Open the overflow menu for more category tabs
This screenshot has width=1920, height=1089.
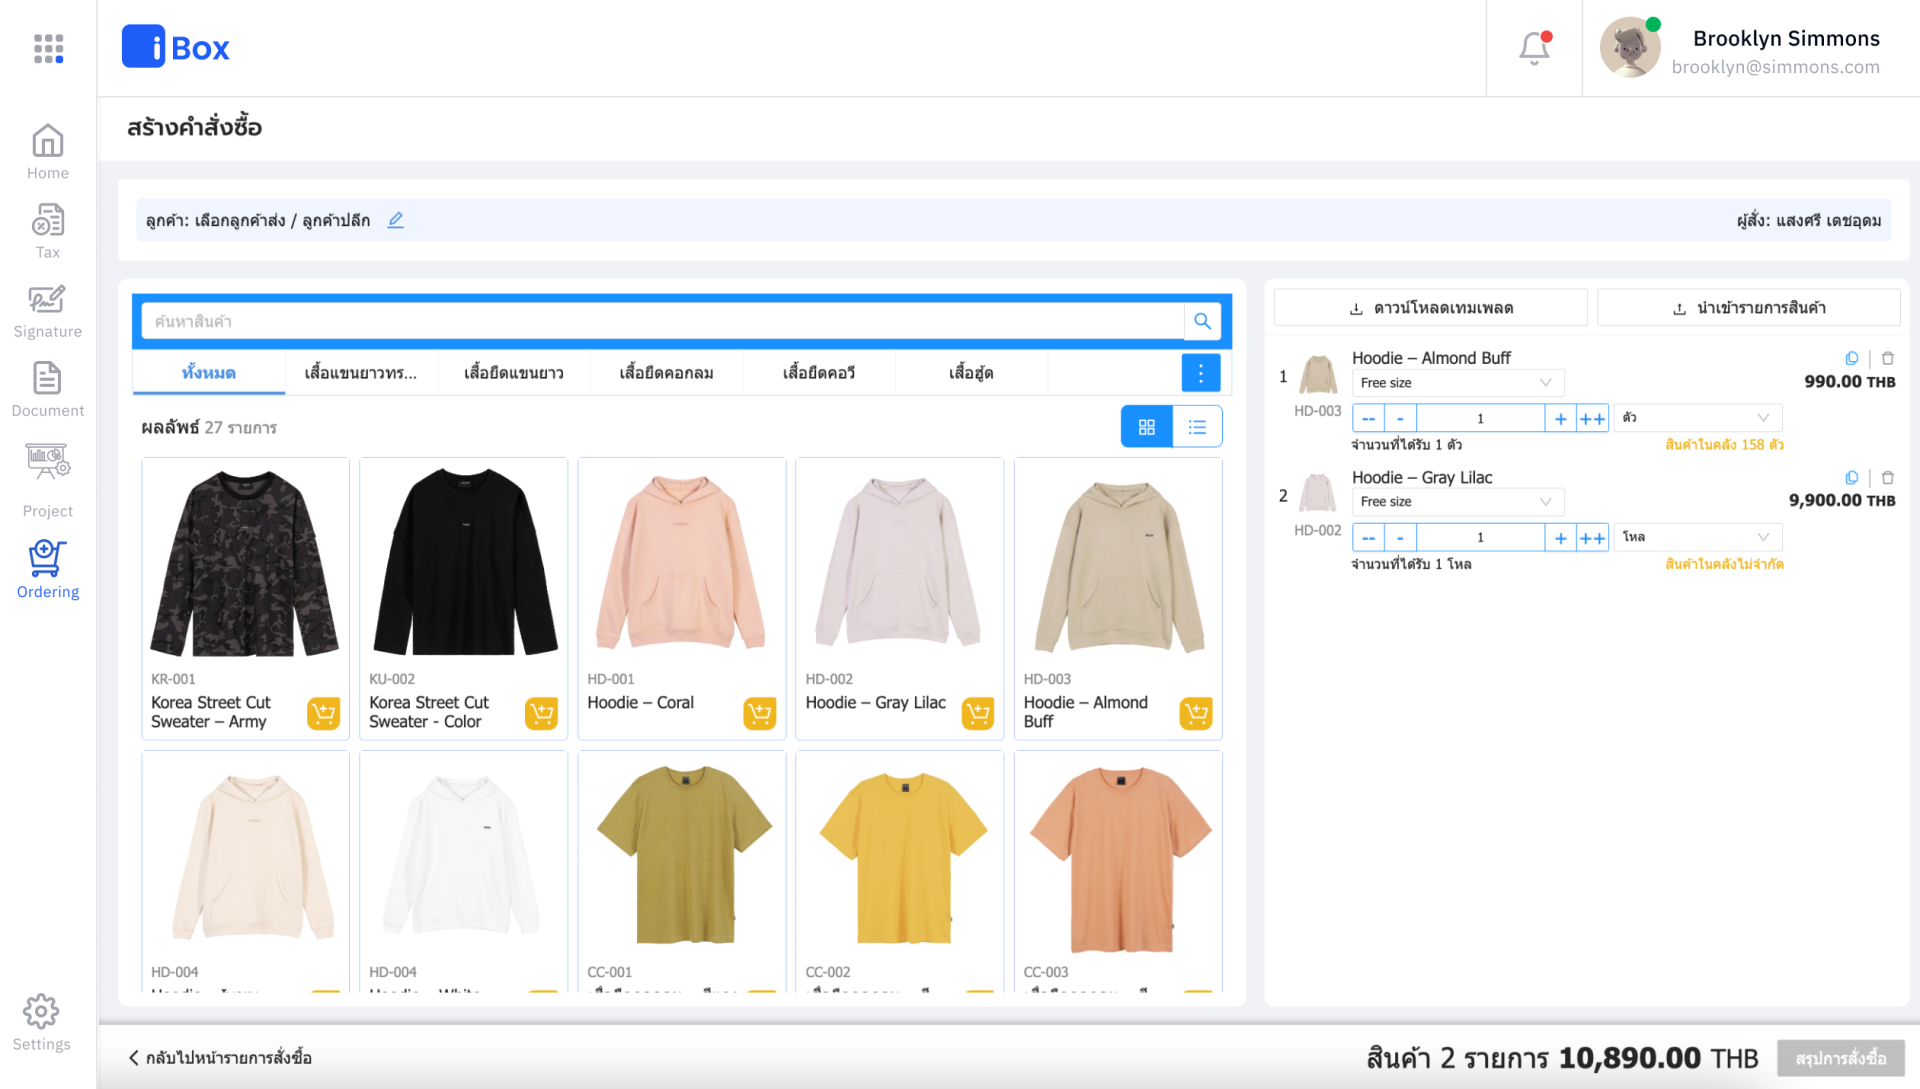pyautogui.click(x=1201, y=372)
